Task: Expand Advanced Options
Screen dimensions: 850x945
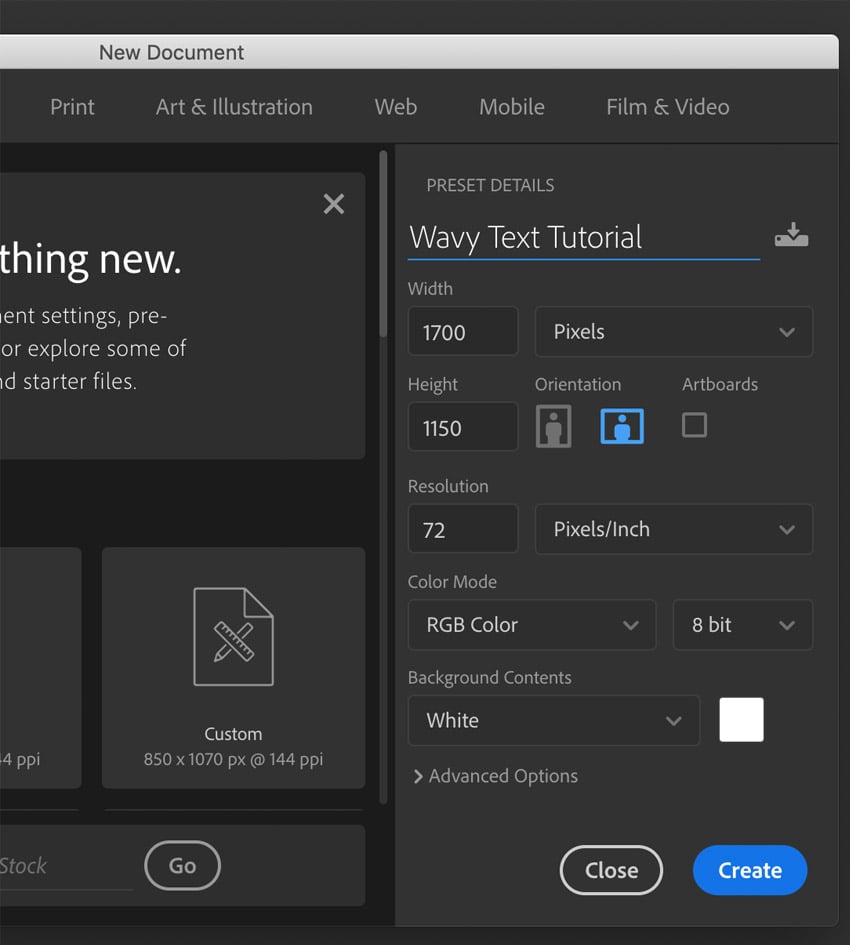Action: pyautogui.click(x=496, y=776)
